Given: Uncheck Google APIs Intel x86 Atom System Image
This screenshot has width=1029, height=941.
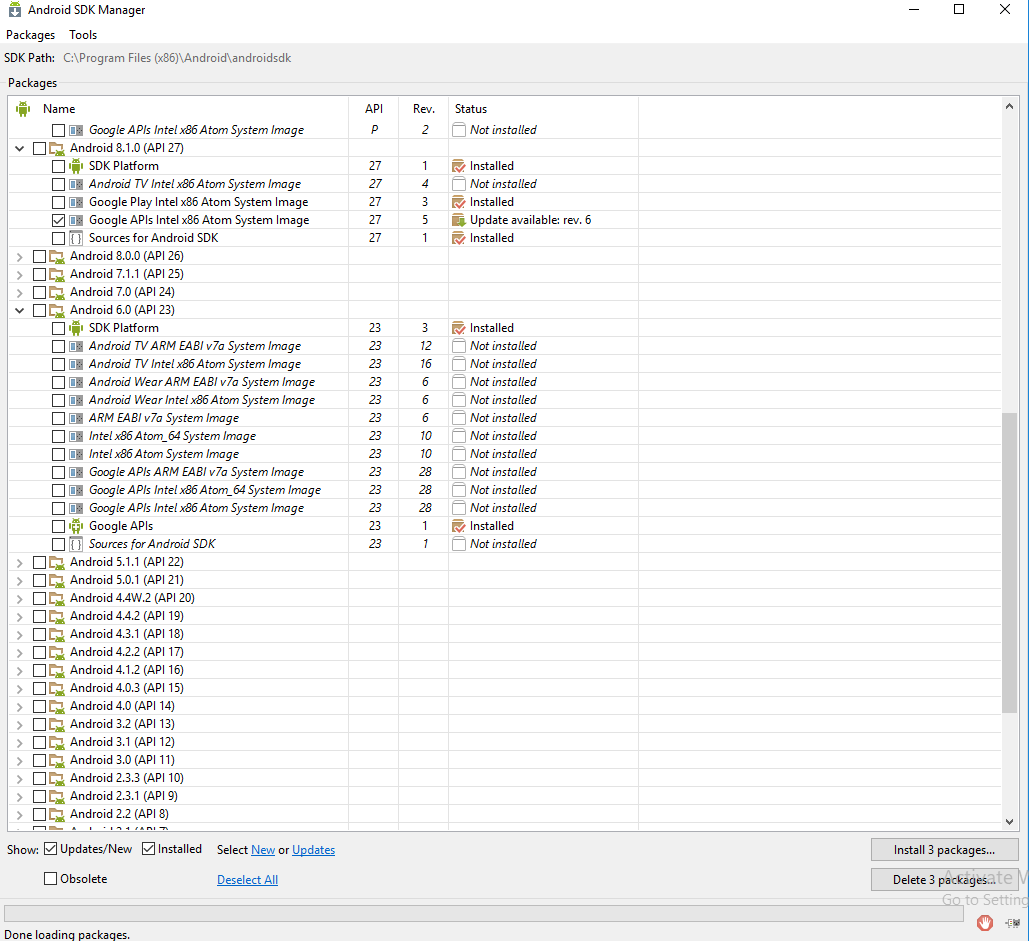Looking at the screenshot, I should [57, 219].
